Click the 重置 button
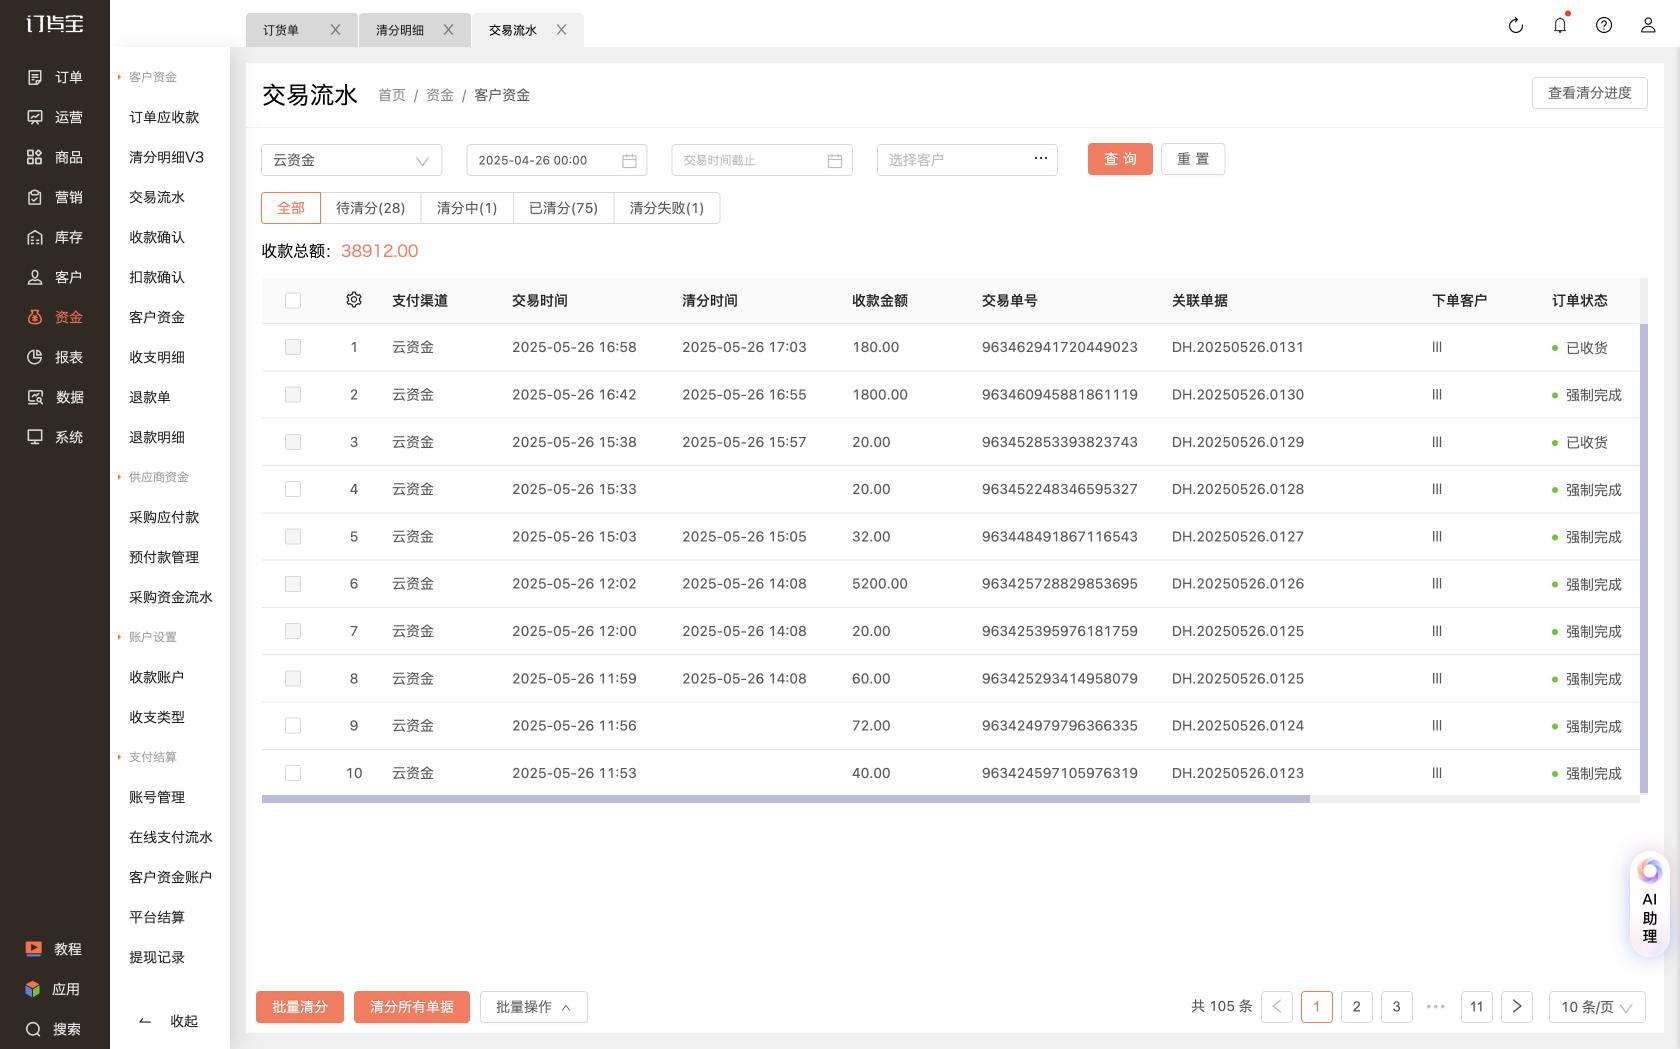Screen dimensions: 1680x1049 tap(1193, 159)
